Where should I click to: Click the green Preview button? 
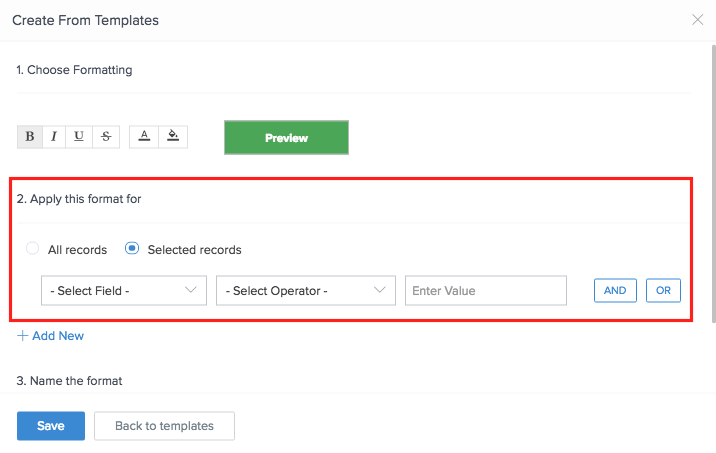[286, 137]
